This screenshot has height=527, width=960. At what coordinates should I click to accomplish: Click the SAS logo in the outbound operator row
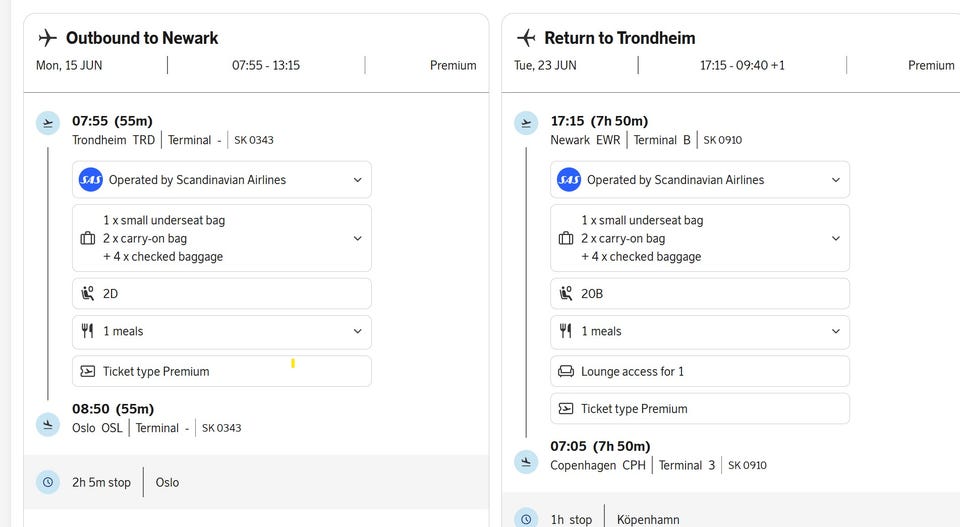tap(91, 180)
